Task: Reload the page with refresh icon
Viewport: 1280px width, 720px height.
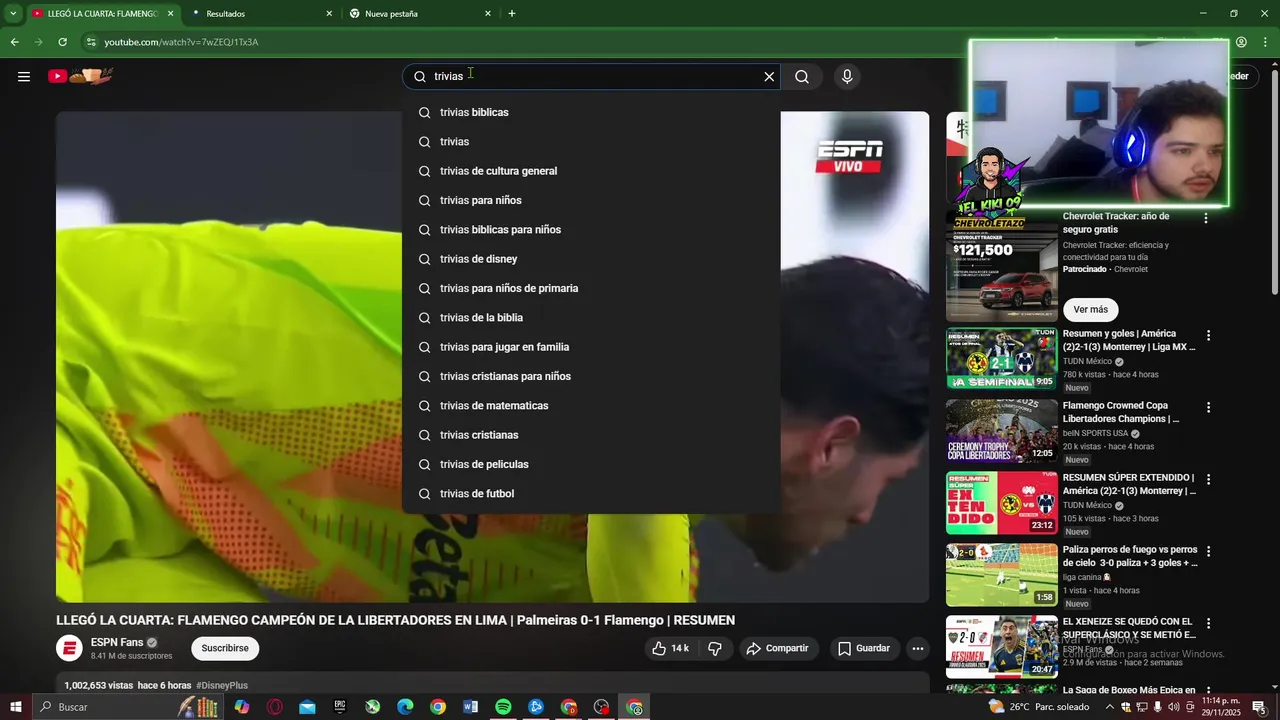Action: (62, 42)
